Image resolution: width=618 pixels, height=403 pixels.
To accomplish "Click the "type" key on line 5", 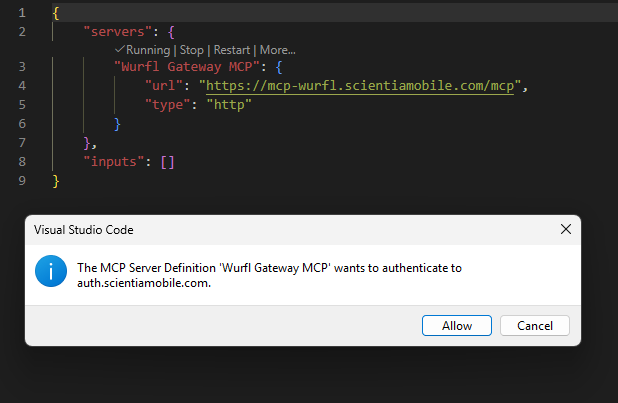I will [168, 104].
